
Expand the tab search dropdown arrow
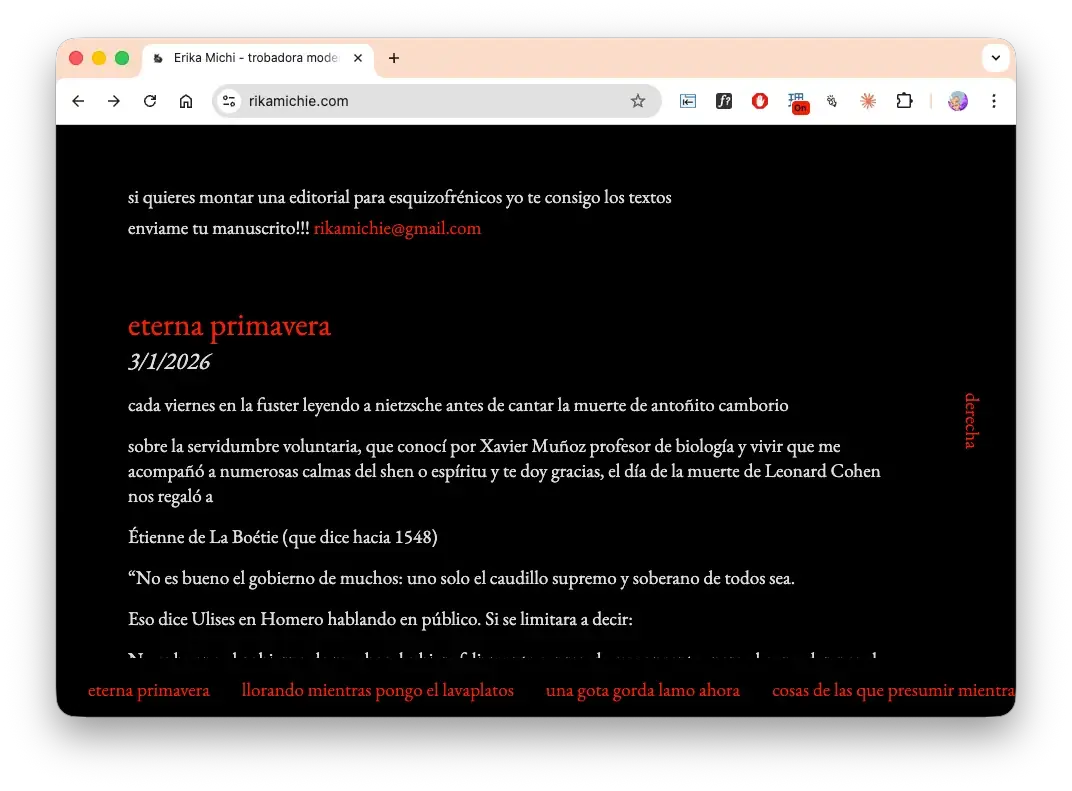coord(995,58)
